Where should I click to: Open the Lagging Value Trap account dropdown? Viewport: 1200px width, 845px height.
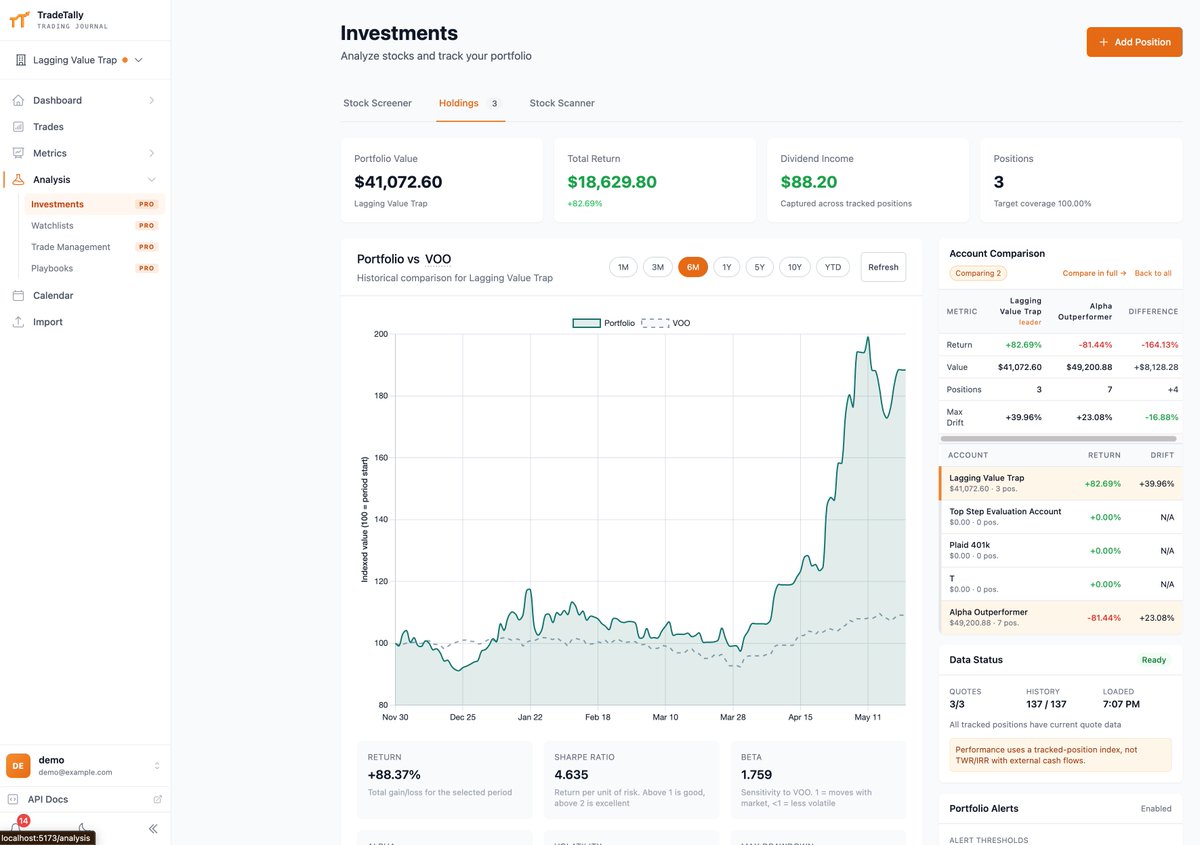coord(80,60)
